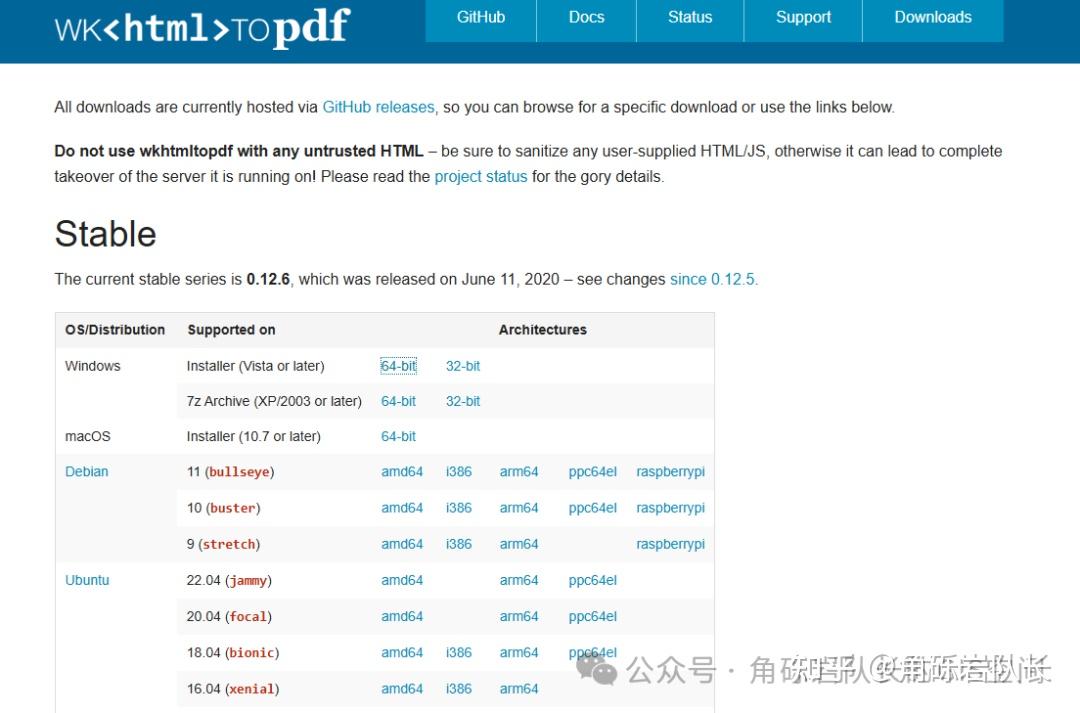This screenshot has width=1080, height=713.
Task: Open the project status link
Action: tap(481, 176)
